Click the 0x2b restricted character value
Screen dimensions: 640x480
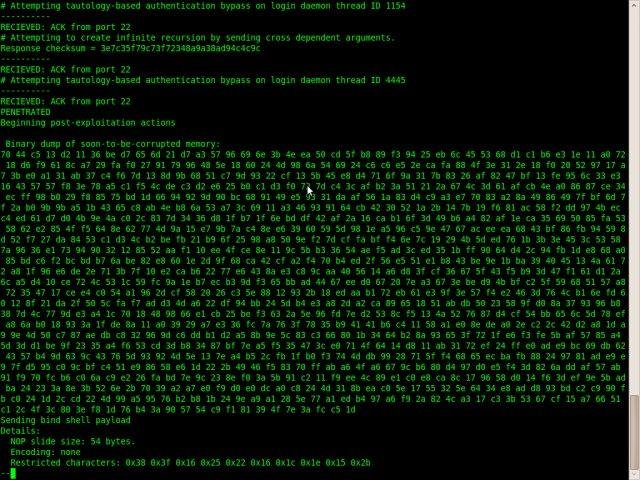pos(360,463)
